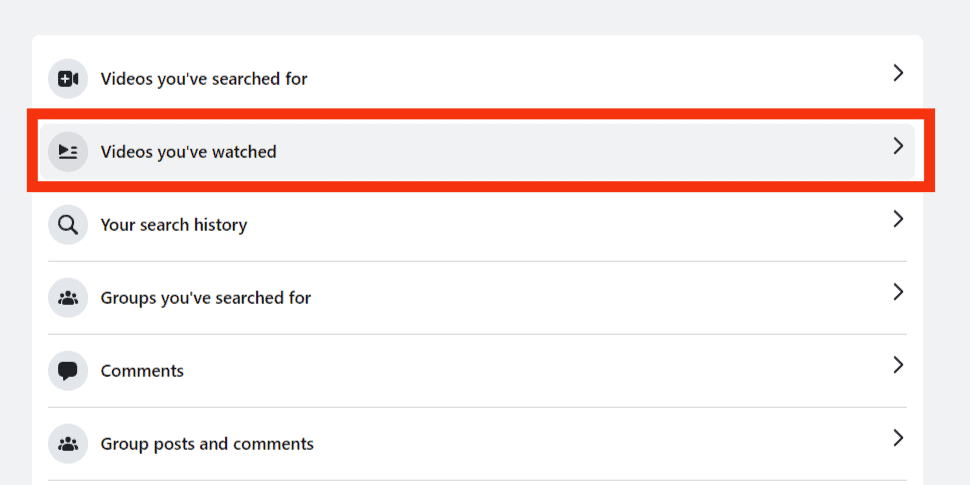
Task: Expand Videos you've searched for using its chevron
Action: 898,73
